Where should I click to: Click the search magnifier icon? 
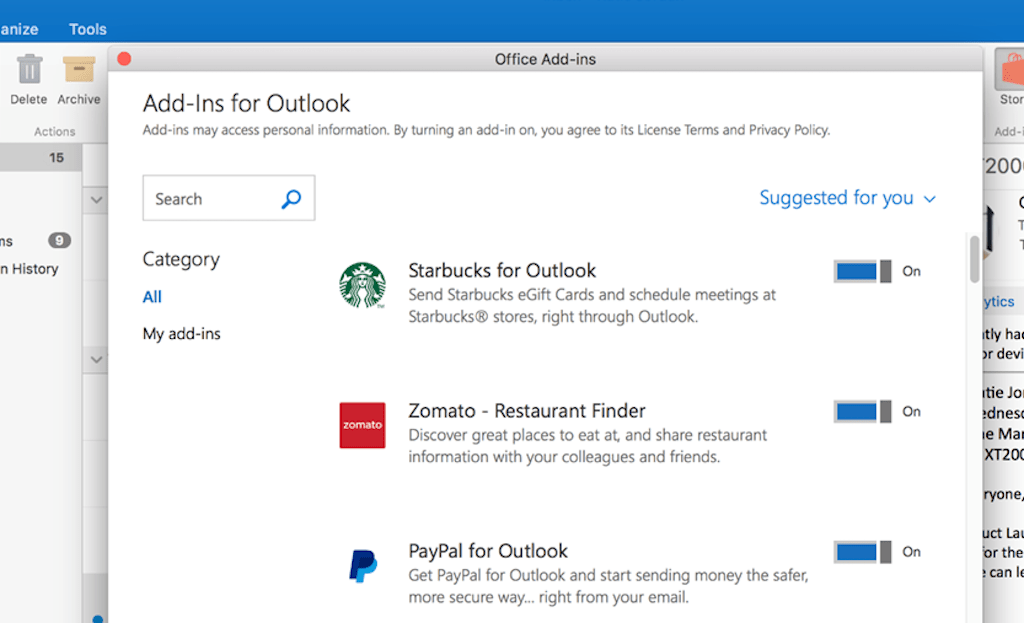290,198
